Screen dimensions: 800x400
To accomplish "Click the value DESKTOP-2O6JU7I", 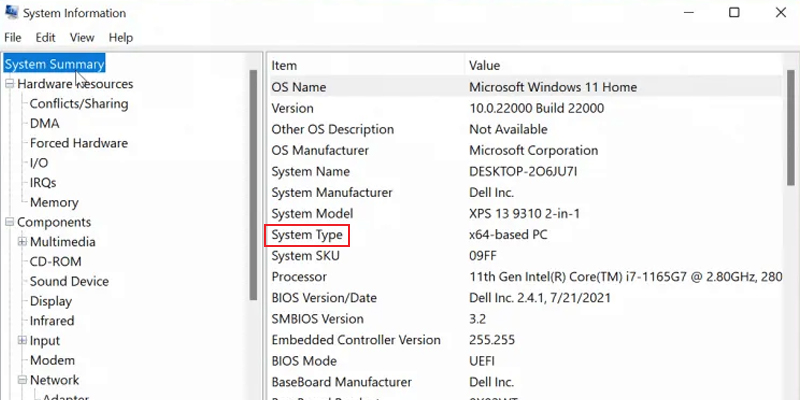I will point(523,171).
